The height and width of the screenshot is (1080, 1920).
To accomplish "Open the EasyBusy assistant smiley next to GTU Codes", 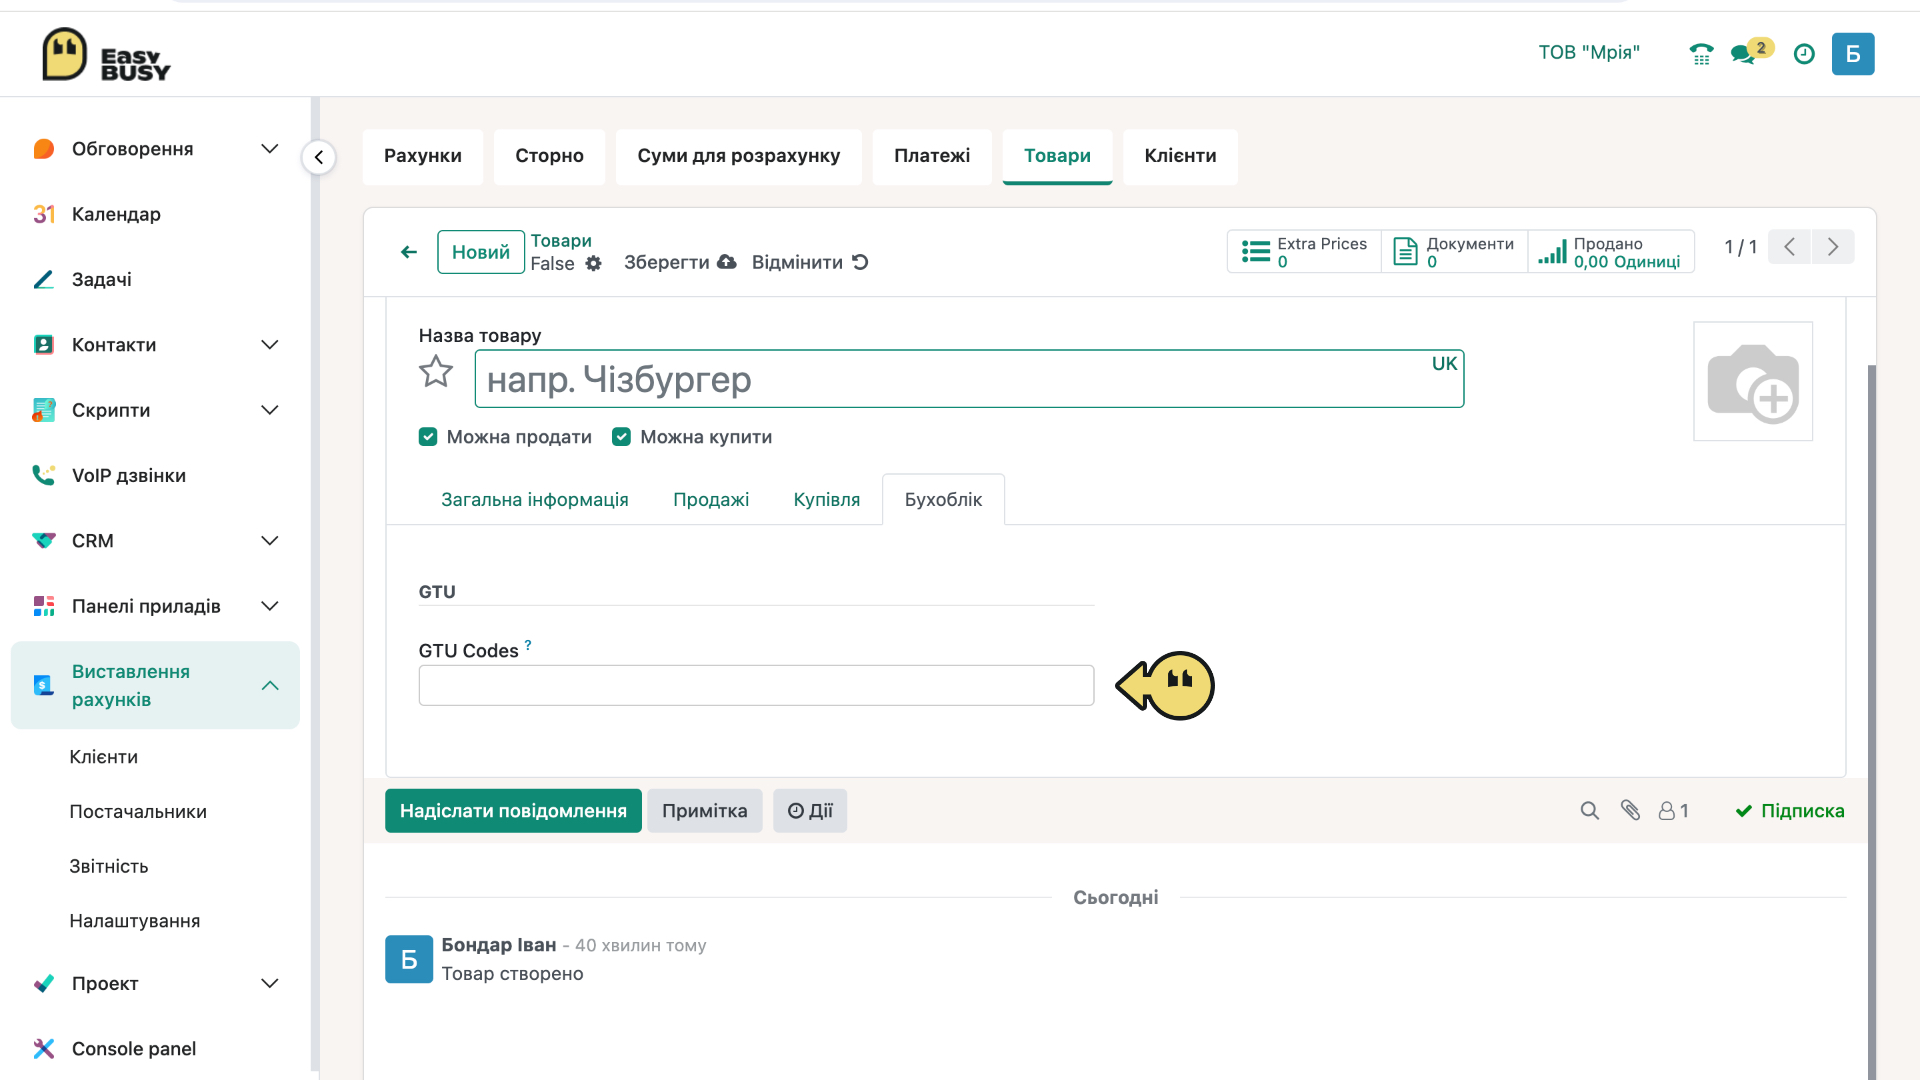I will 1166,686.
